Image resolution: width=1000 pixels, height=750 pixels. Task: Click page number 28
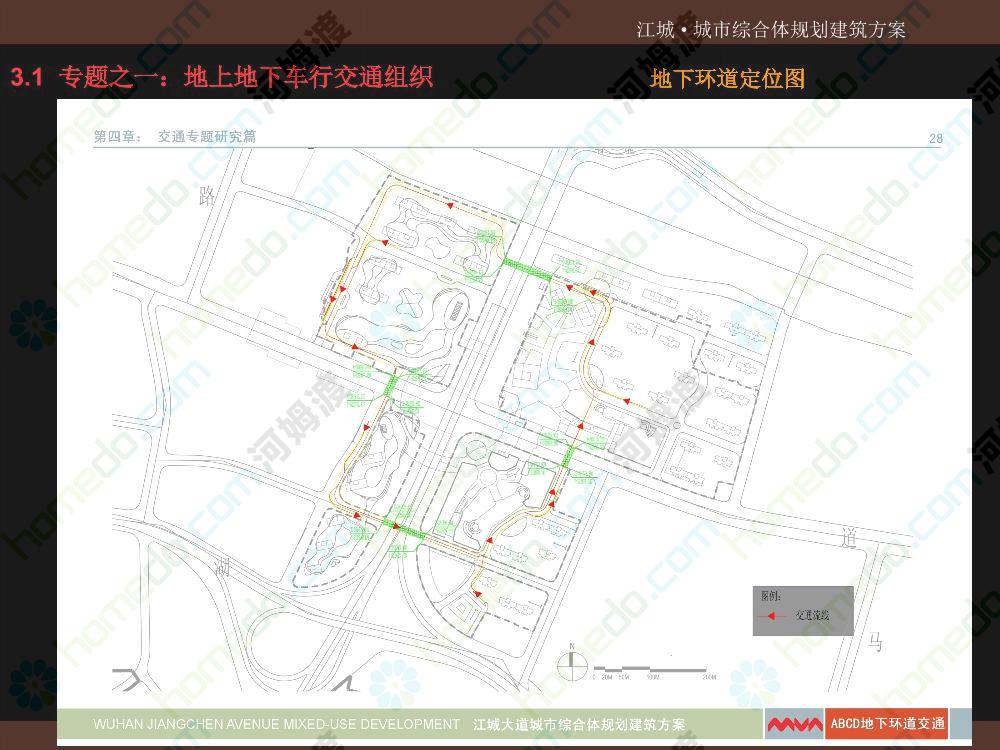point(935,138)
